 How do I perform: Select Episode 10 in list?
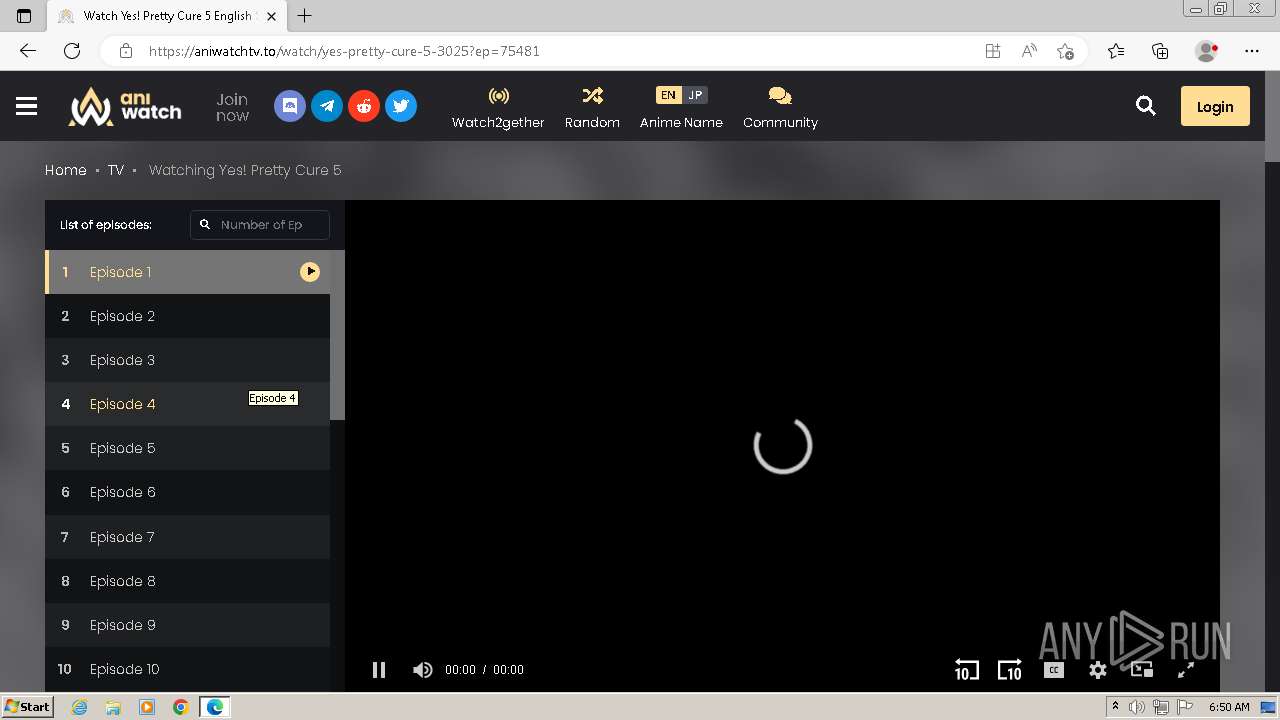click(188, 669)
